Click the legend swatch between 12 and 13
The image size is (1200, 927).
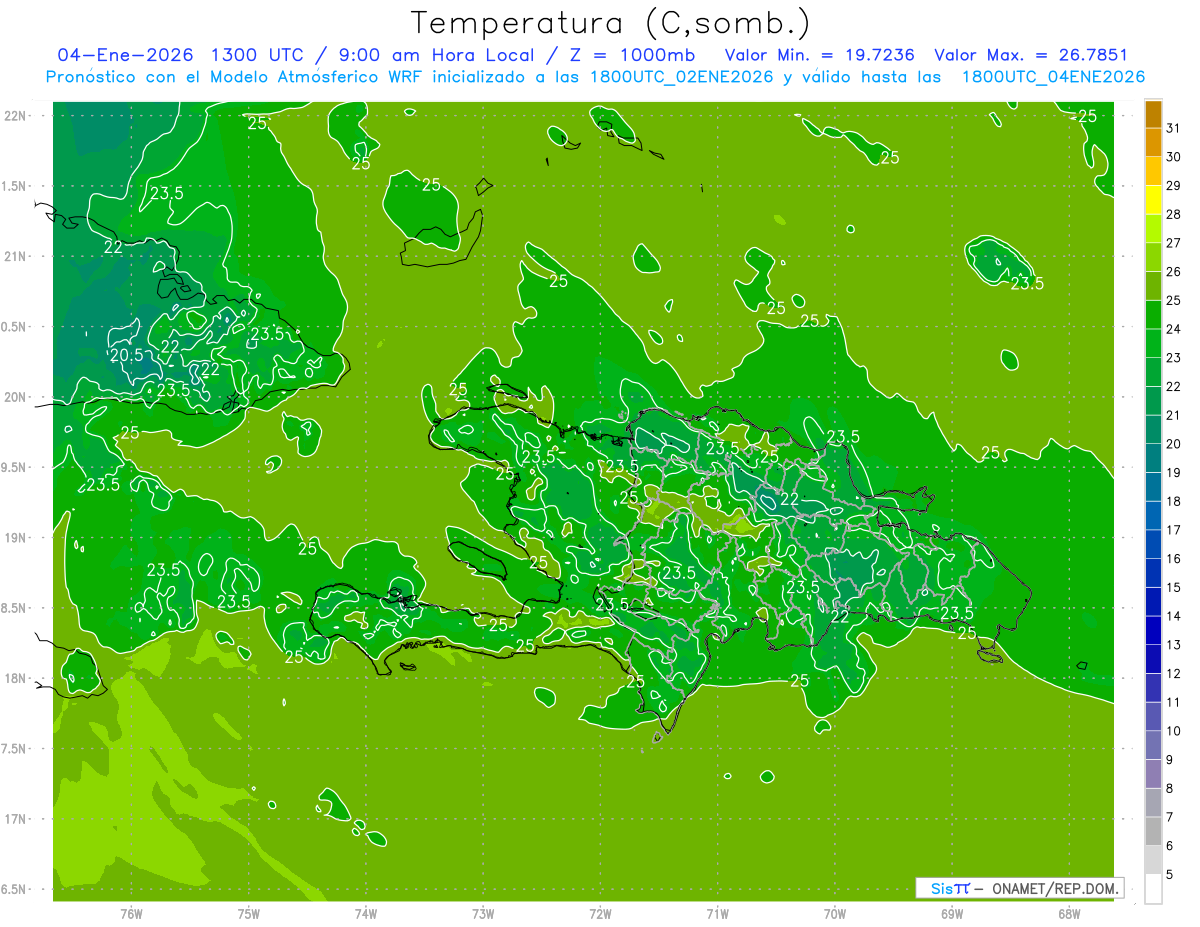(1153, 659)
